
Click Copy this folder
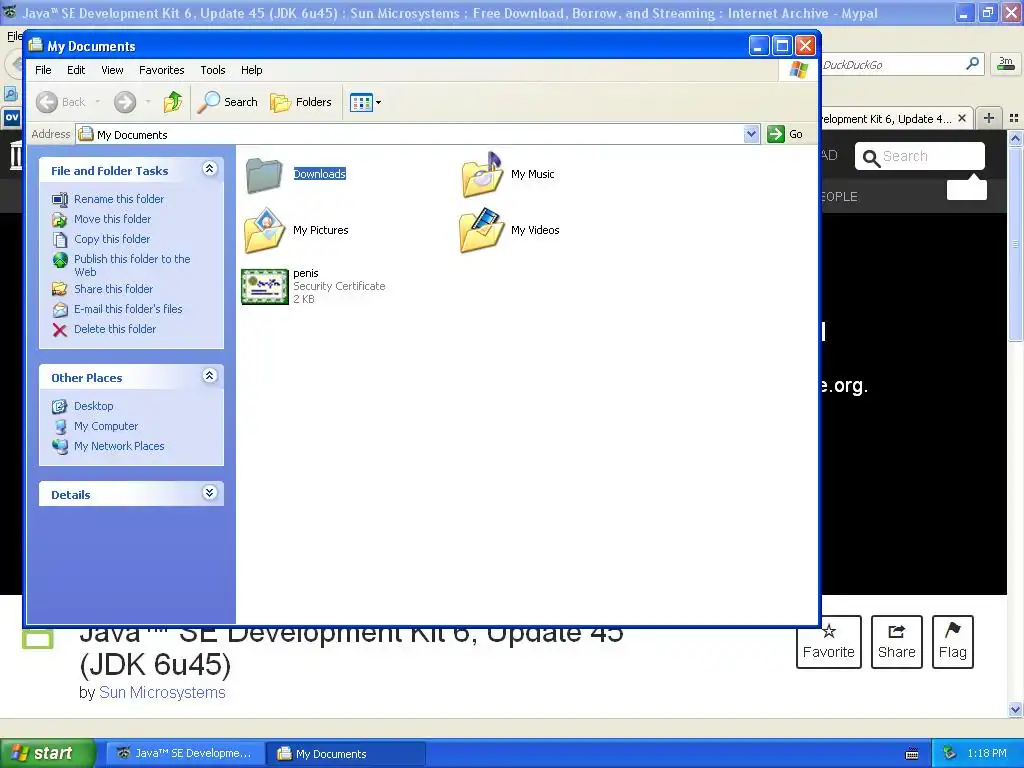point(112,239)
